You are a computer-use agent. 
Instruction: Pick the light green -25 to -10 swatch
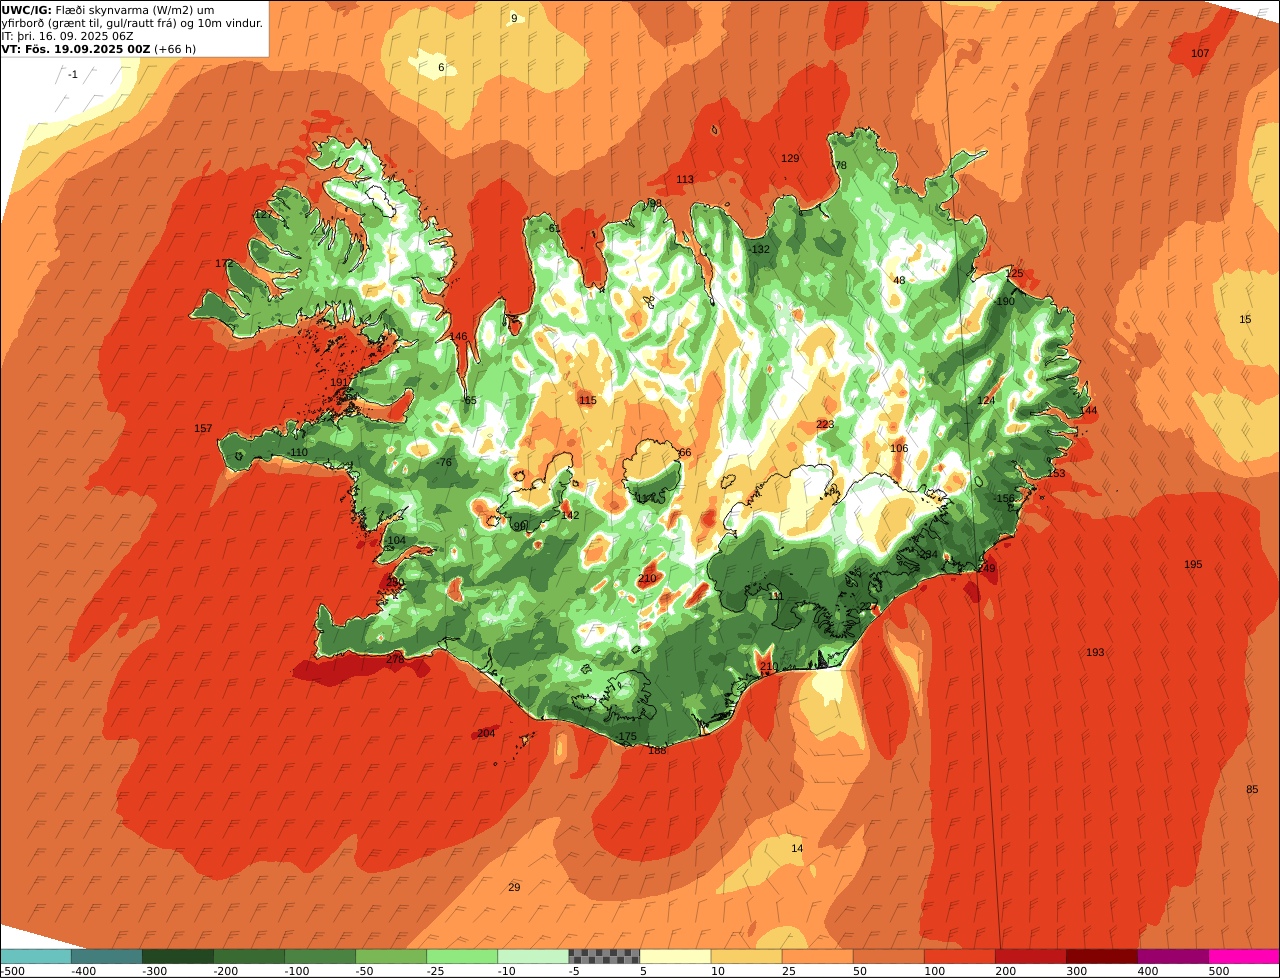pyautogui.click(x=462, y=956)
